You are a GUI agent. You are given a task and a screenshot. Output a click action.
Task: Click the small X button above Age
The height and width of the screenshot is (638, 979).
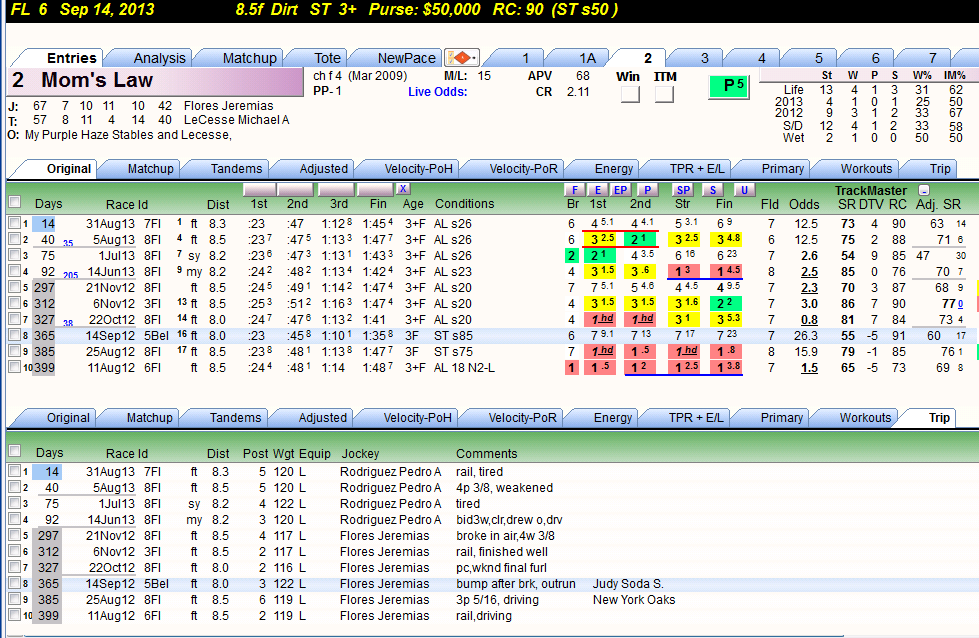403,189
